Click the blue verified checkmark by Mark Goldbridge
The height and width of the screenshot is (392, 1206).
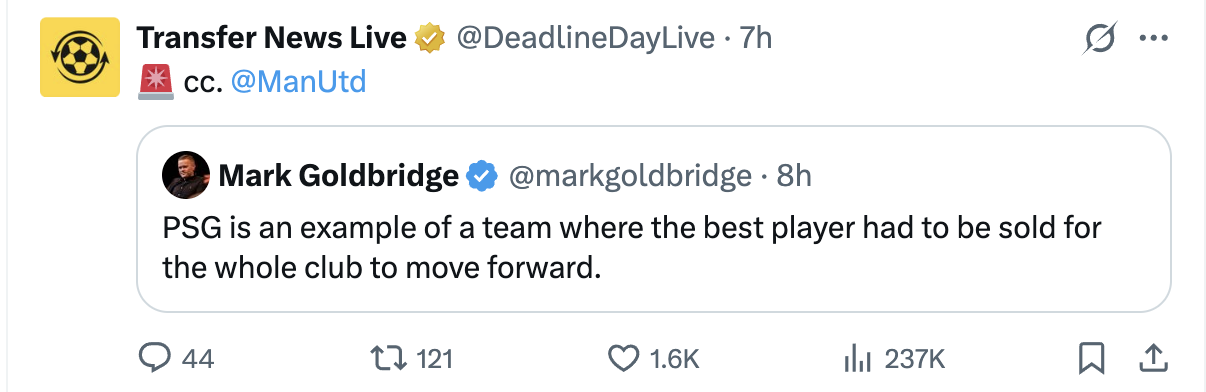click(x=482, y=176)
